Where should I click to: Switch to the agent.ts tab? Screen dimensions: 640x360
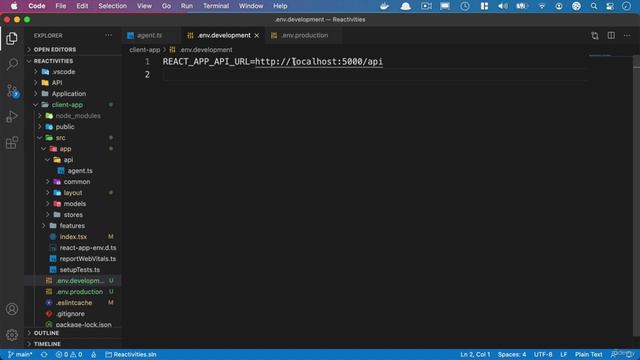[150, 36]
